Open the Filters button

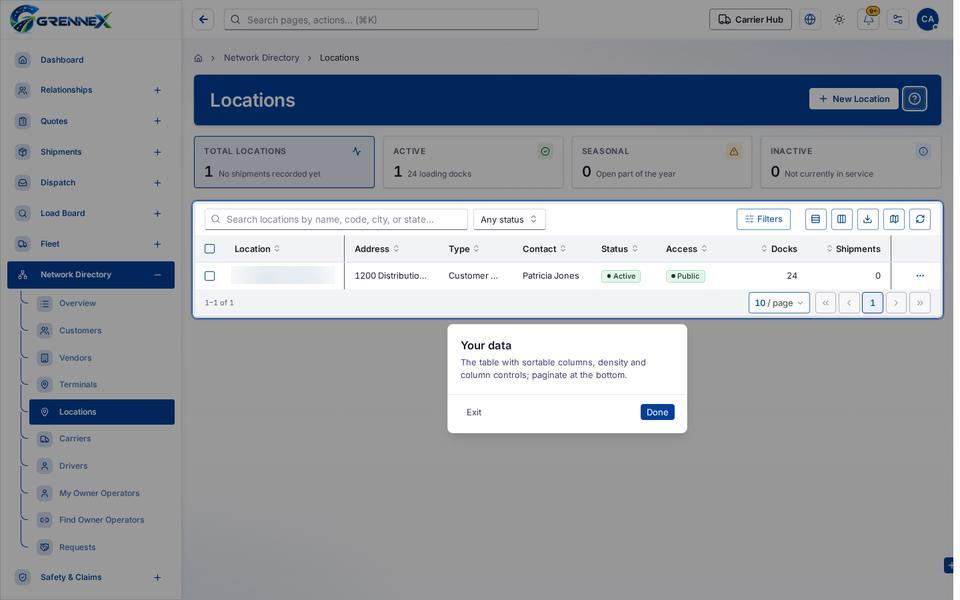pyautogui.click(x=763, y=219)
